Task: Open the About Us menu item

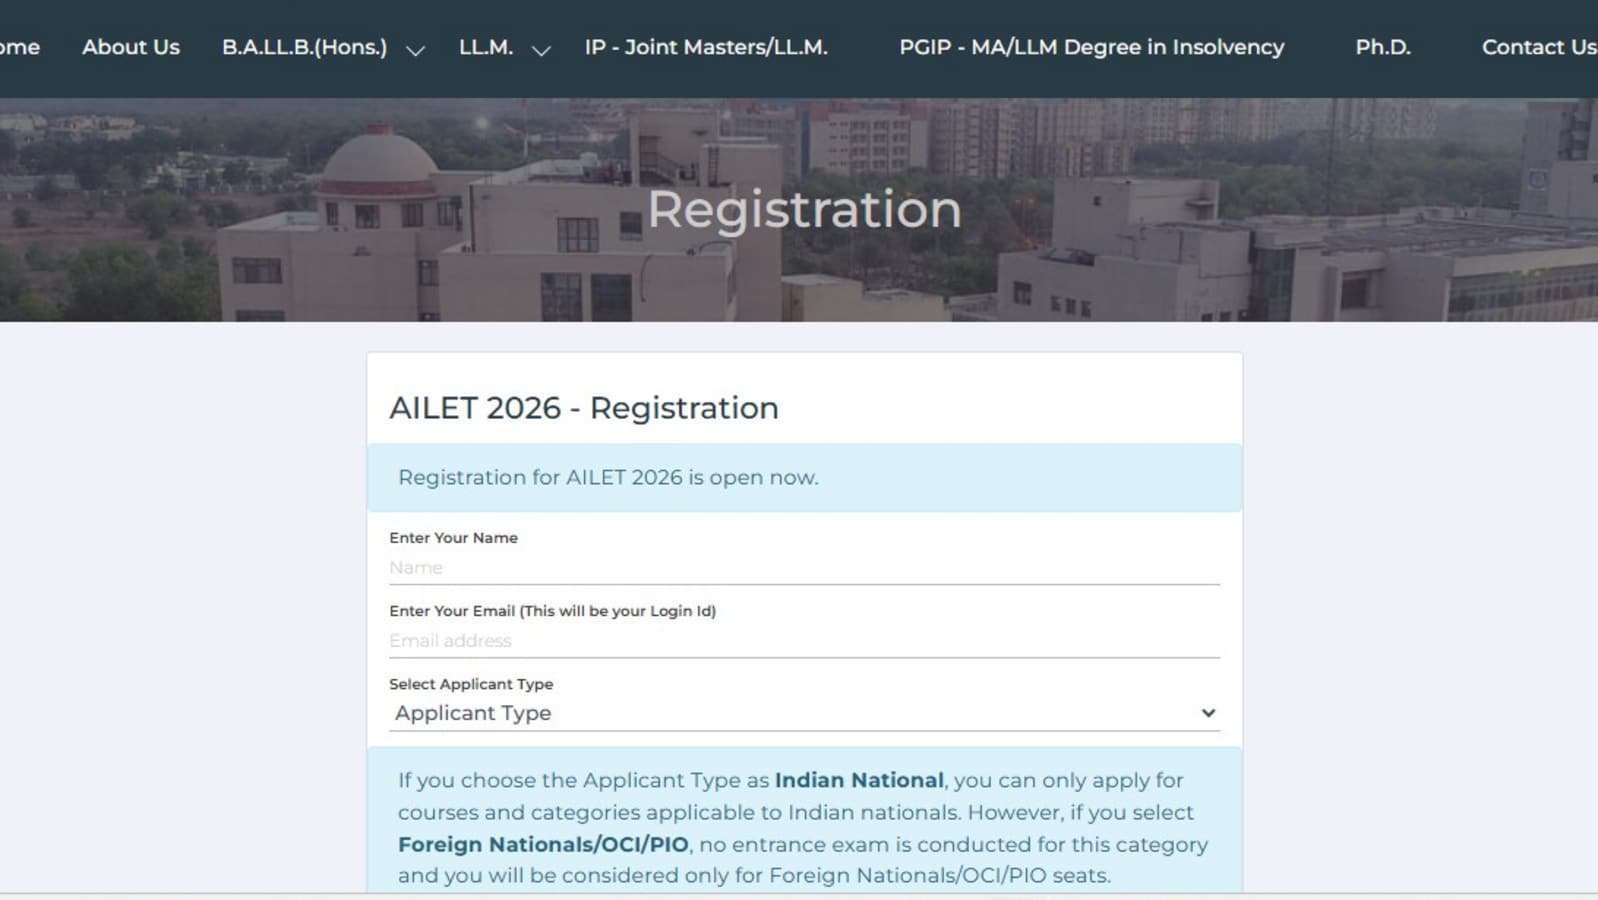Action: tap(131, 47)
